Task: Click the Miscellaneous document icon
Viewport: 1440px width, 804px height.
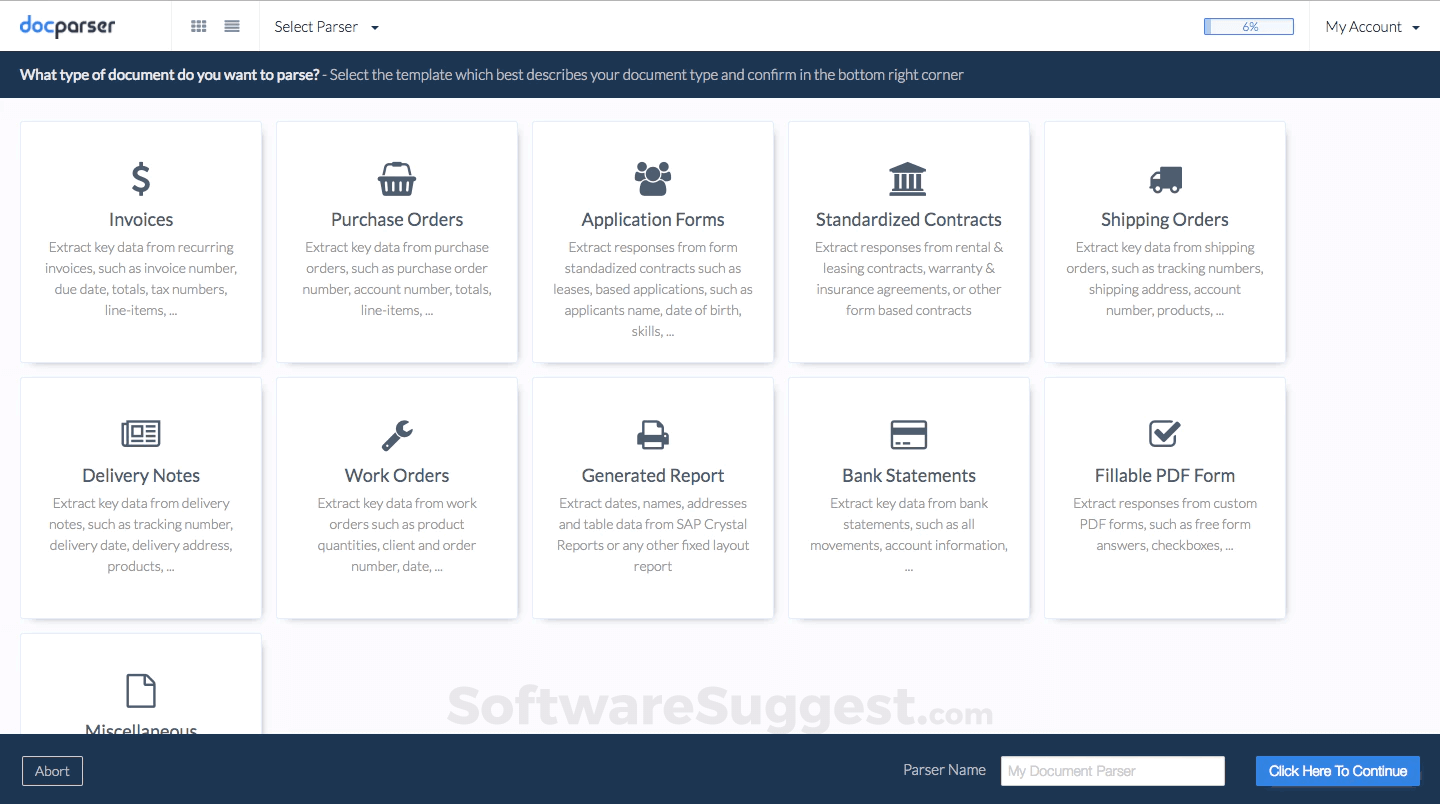Action: (140, 690)
